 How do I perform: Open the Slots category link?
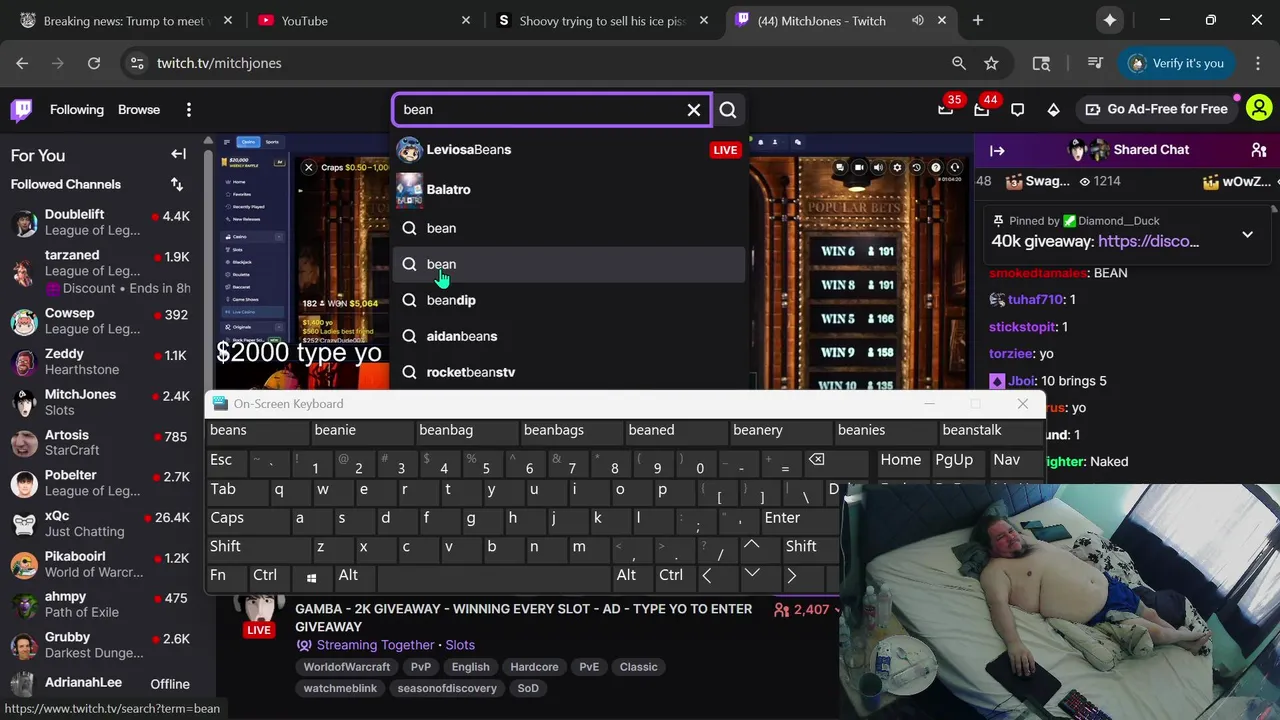(x=460, y=645)
